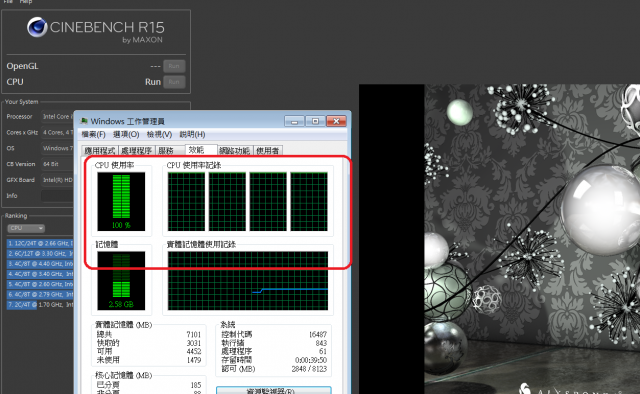Click the rendered scene preview in Cinebench
640x394 pixels.
[500, 239]
